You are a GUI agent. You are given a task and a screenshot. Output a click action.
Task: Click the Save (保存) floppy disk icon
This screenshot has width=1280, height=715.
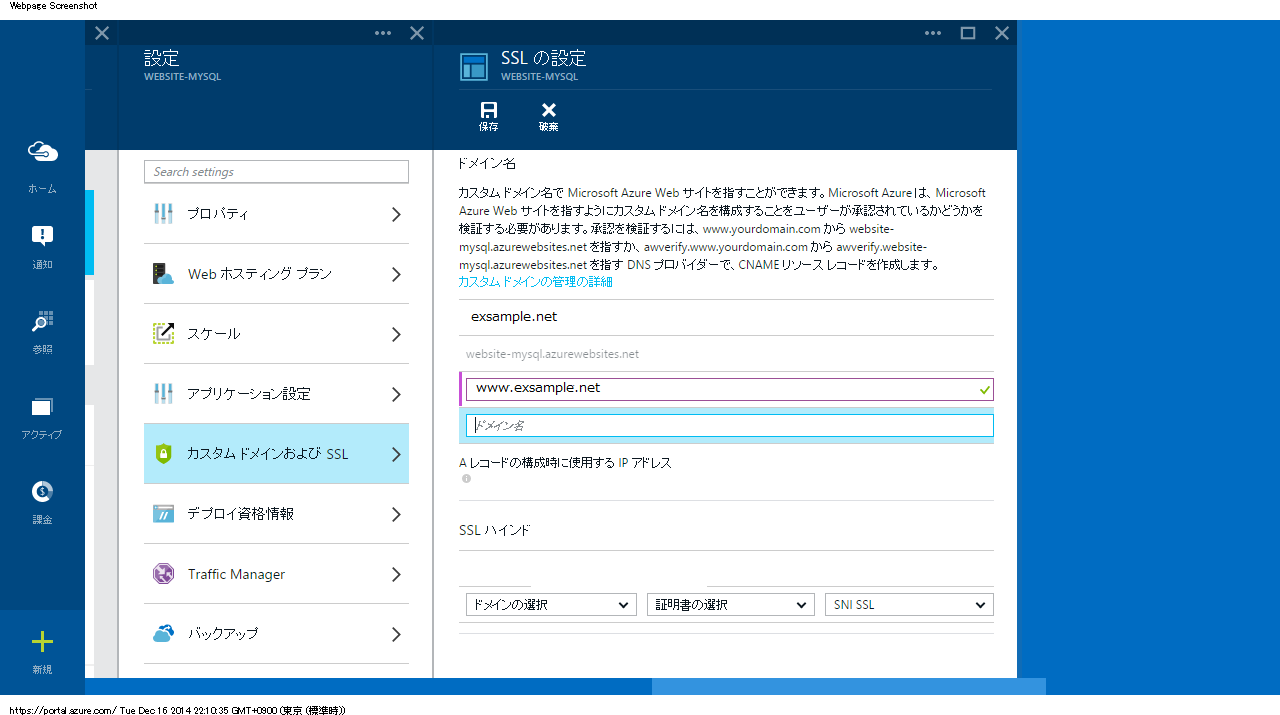point(488,111)
